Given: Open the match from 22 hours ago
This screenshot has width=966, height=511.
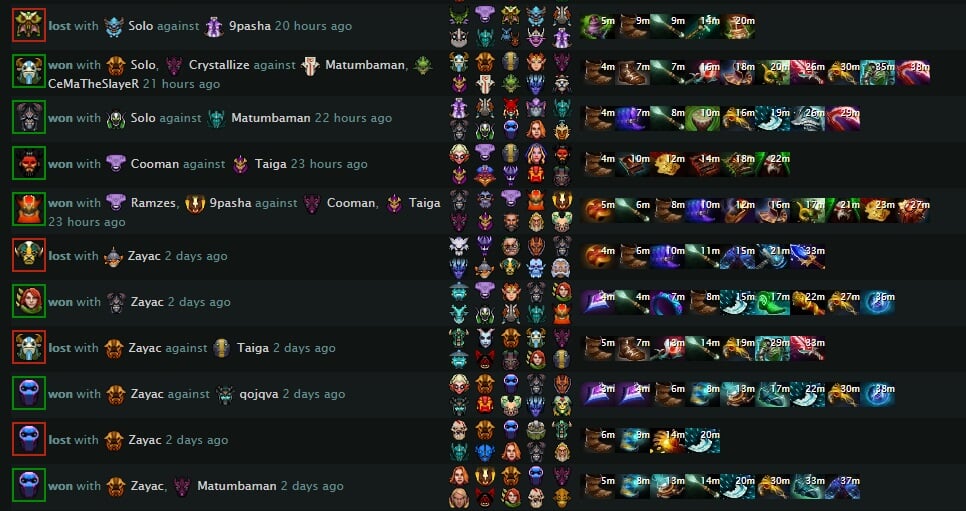Looking at the screenshot, I should tap(353, 118).
